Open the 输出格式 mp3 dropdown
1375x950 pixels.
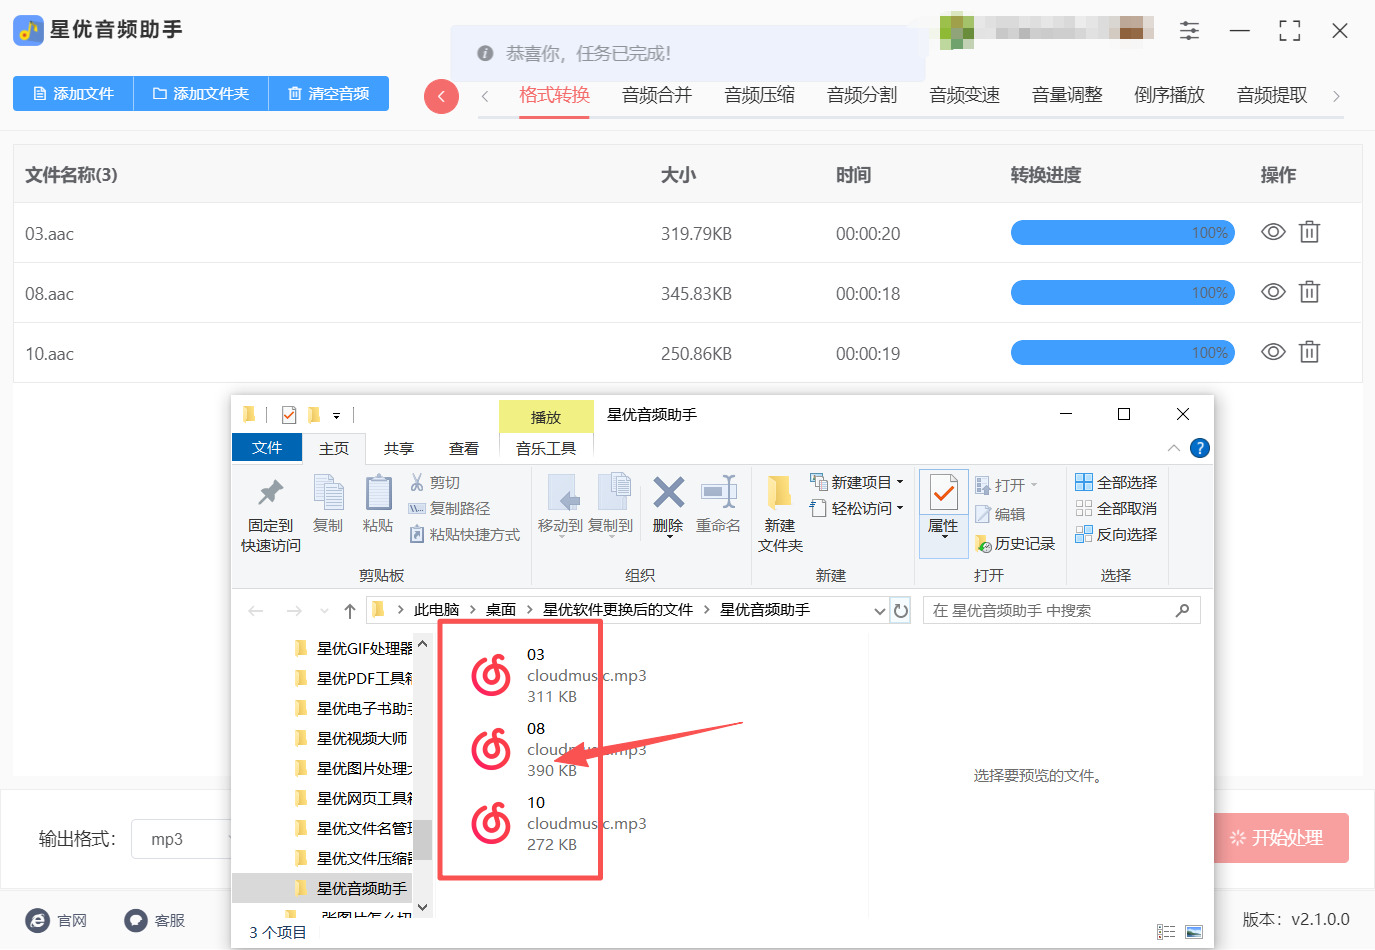[184, 839]
